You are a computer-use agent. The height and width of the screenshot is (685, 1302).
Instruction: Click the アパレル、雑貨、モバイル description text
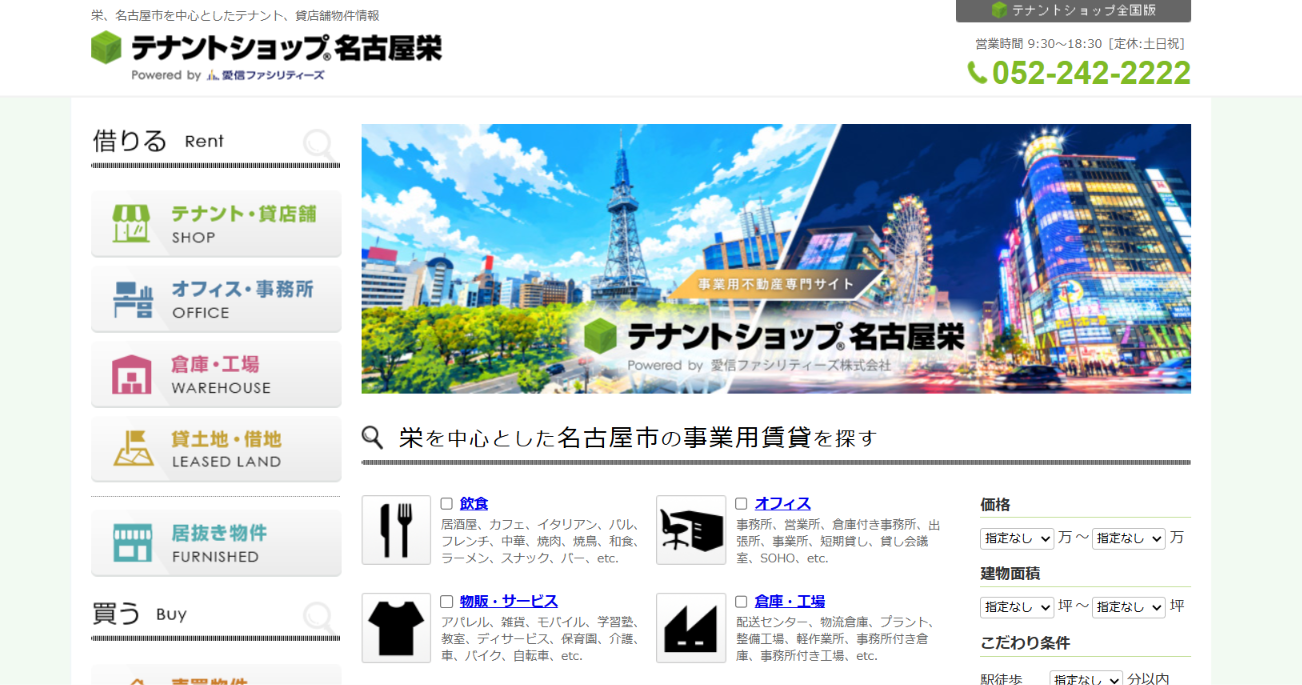coord(540,639)
